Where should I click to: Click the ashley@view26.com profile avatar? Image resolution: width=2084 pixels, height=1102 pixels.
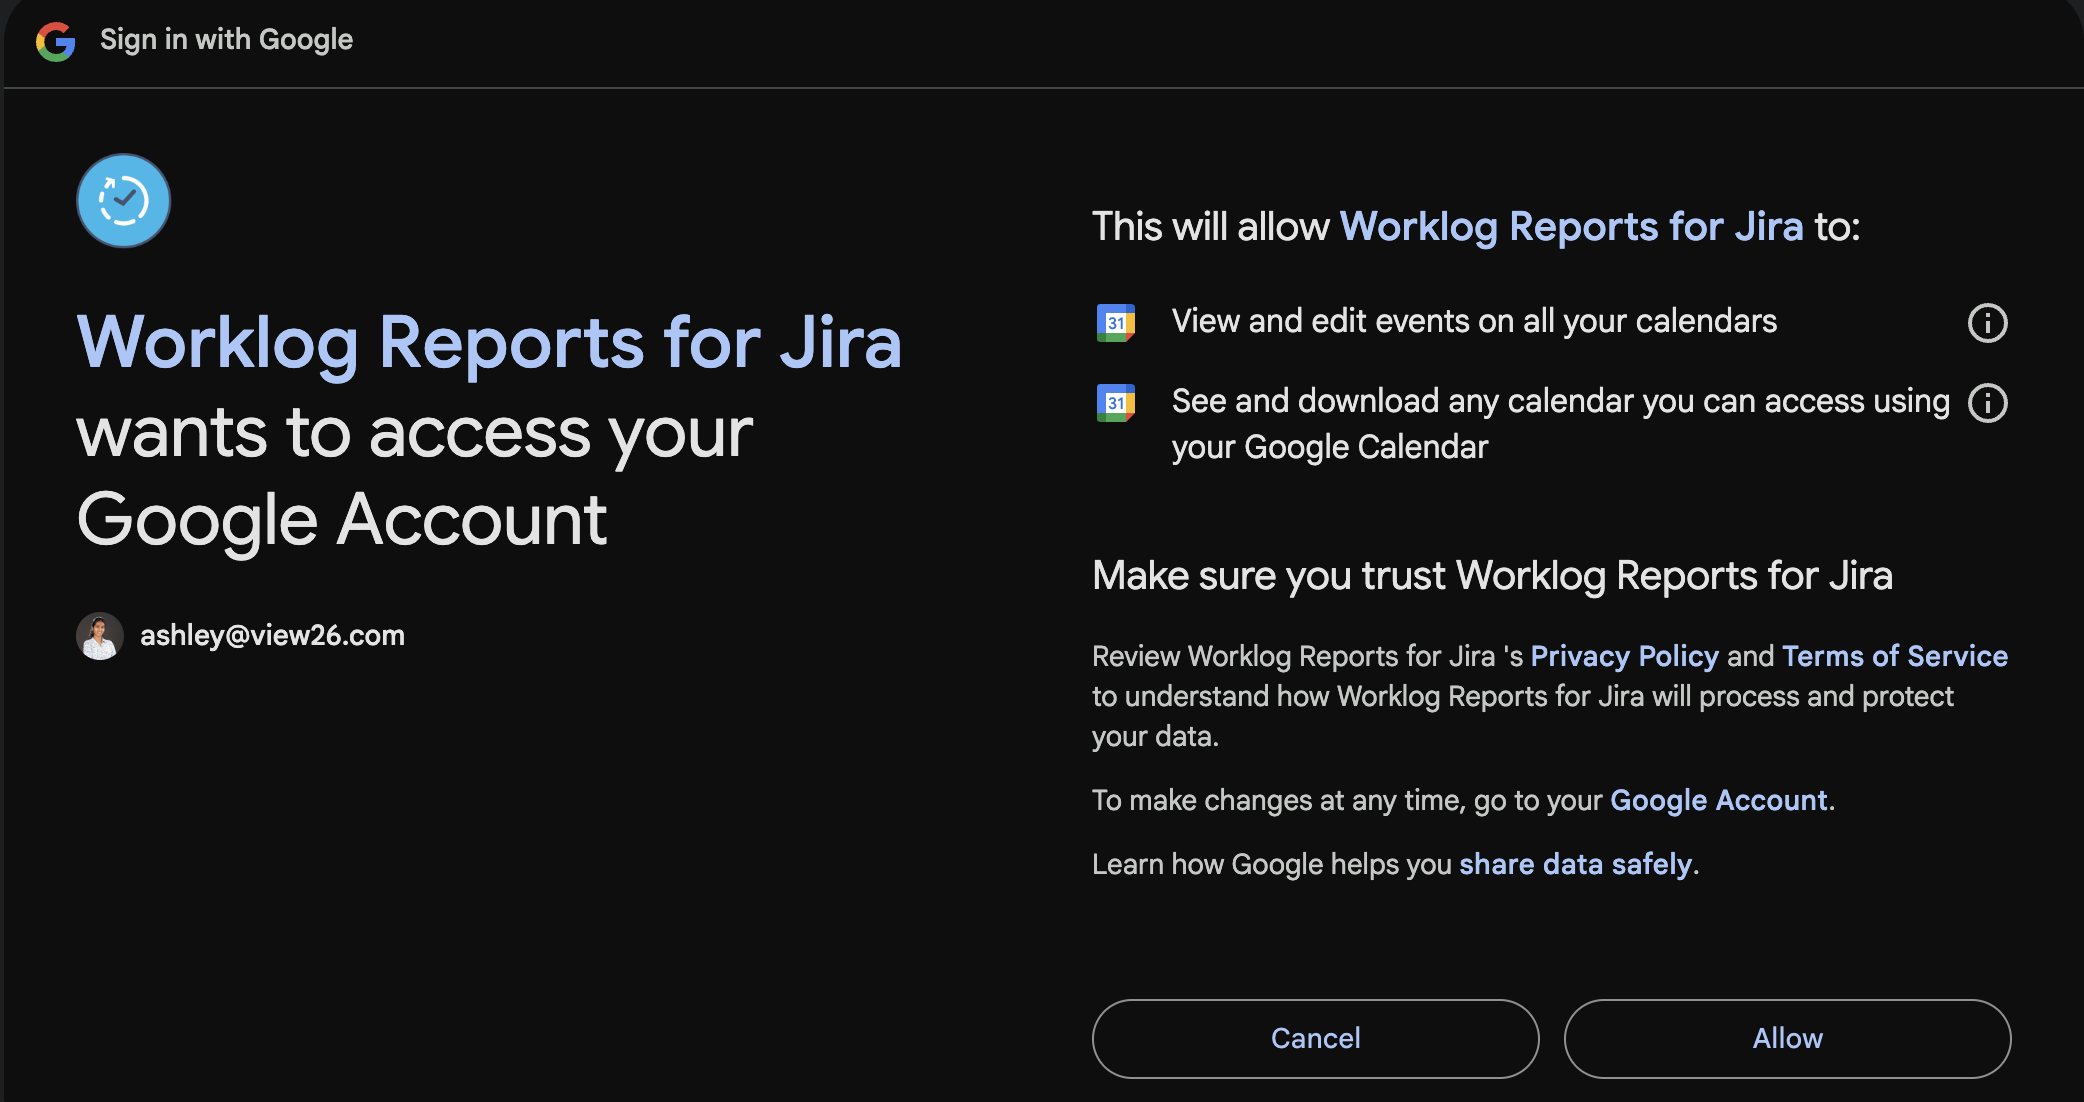point(100,636)
